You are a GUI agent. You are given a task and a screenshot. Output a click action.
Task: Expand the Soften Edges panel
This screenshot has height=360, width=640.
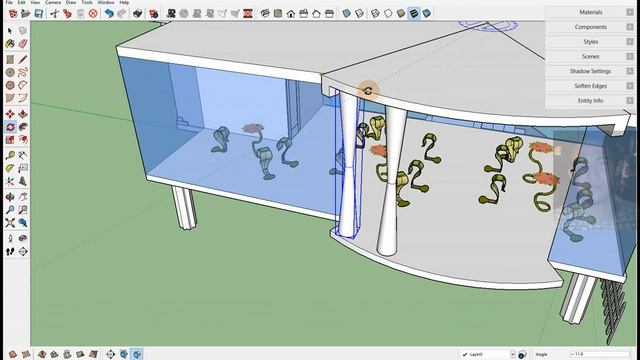pyautogui.click(x=590, y=86)
